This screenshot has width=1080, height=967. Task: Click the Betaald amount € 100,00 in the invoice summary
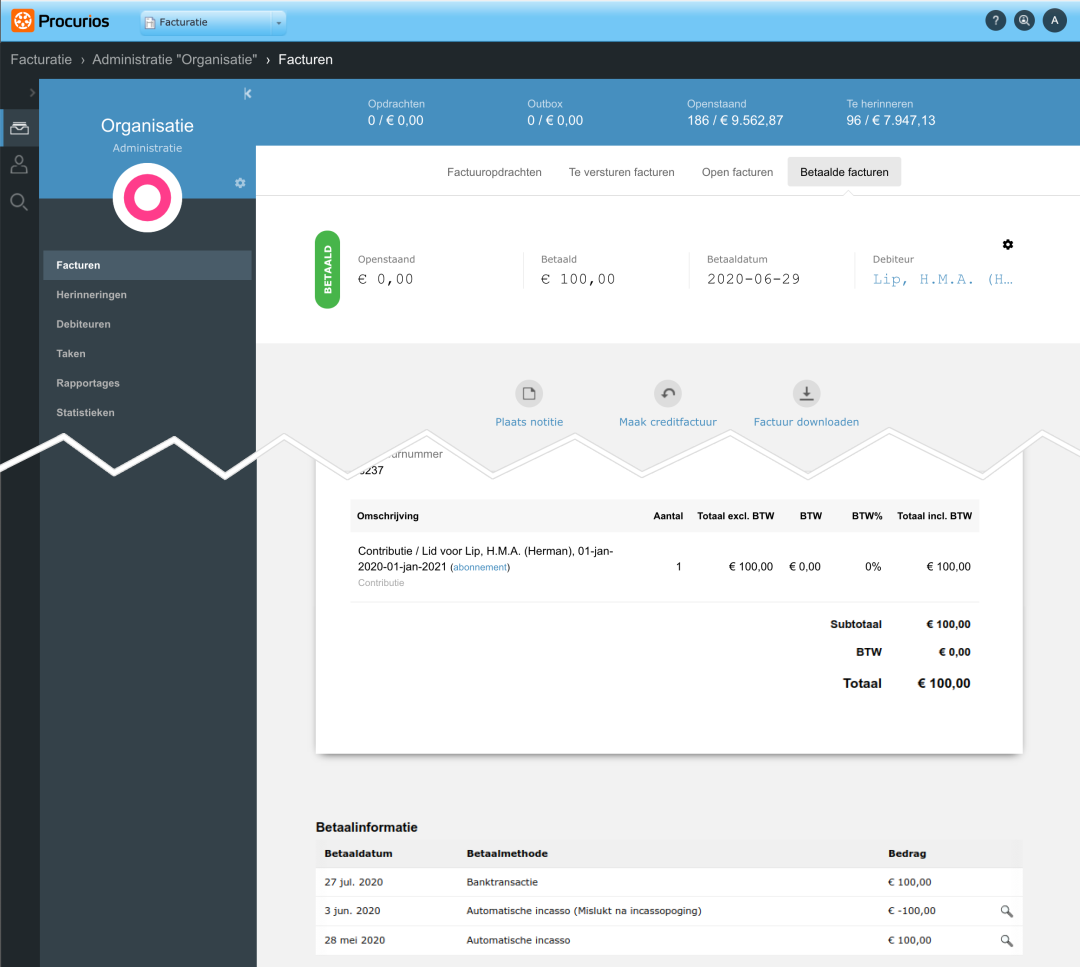point(577,280)
